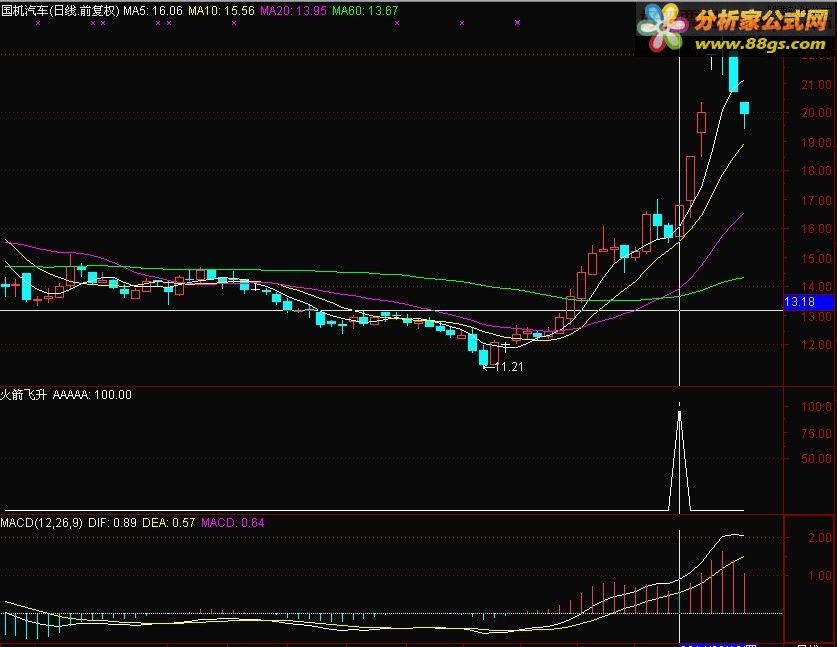This screenshot has height=647, width=837.
Task: Click the 100.0 indicator axis label
Action: [816, 407]
